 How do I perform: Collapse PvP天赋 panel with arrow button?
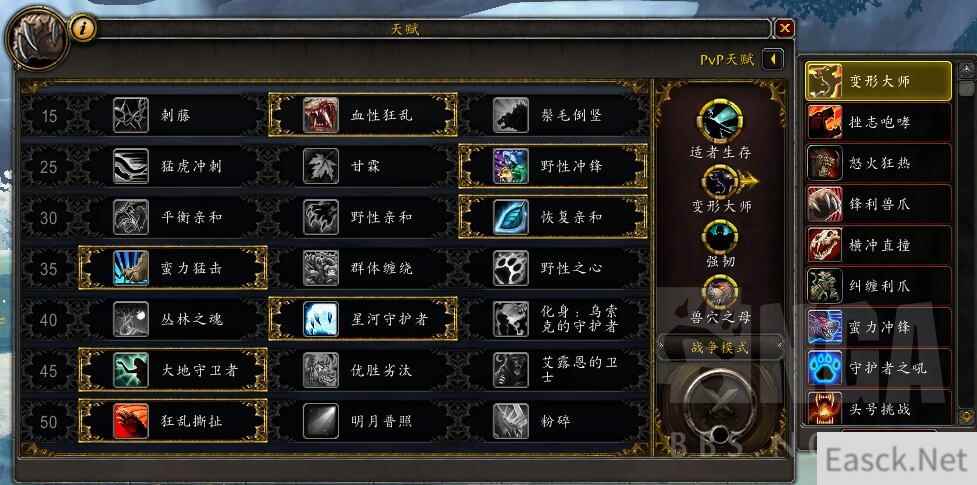[773, 60]
